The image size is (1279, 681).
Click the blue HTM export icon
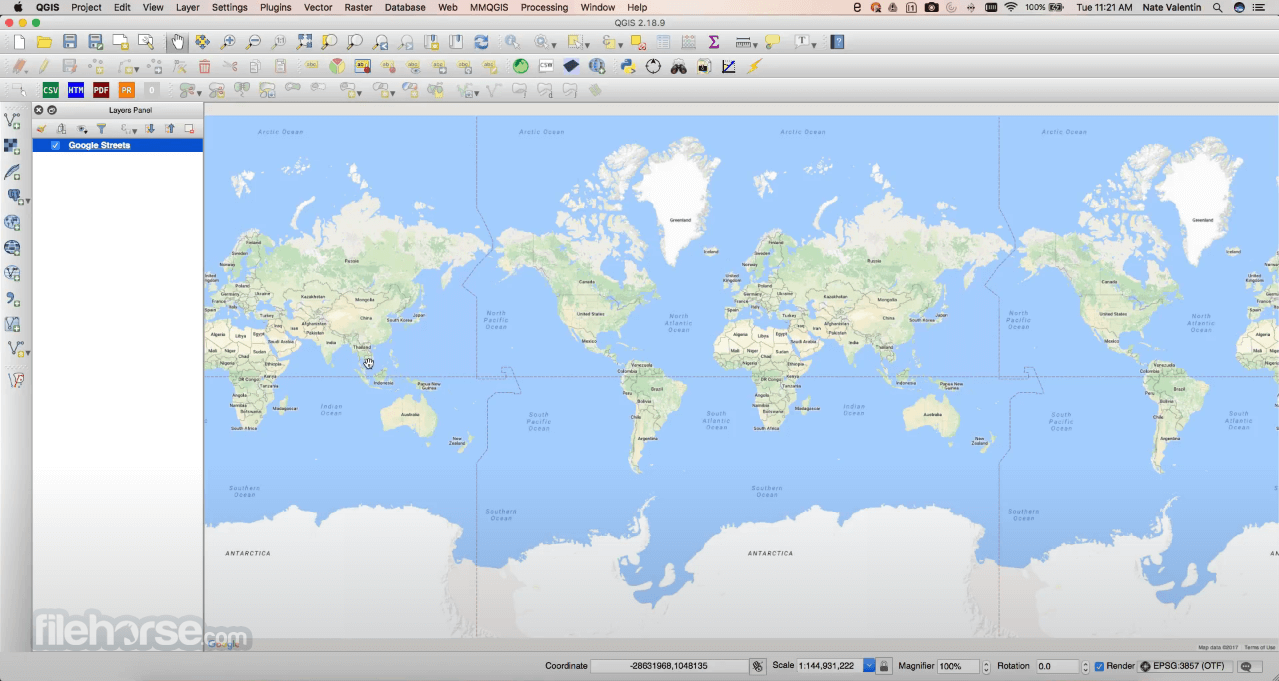tap(76, 90)
